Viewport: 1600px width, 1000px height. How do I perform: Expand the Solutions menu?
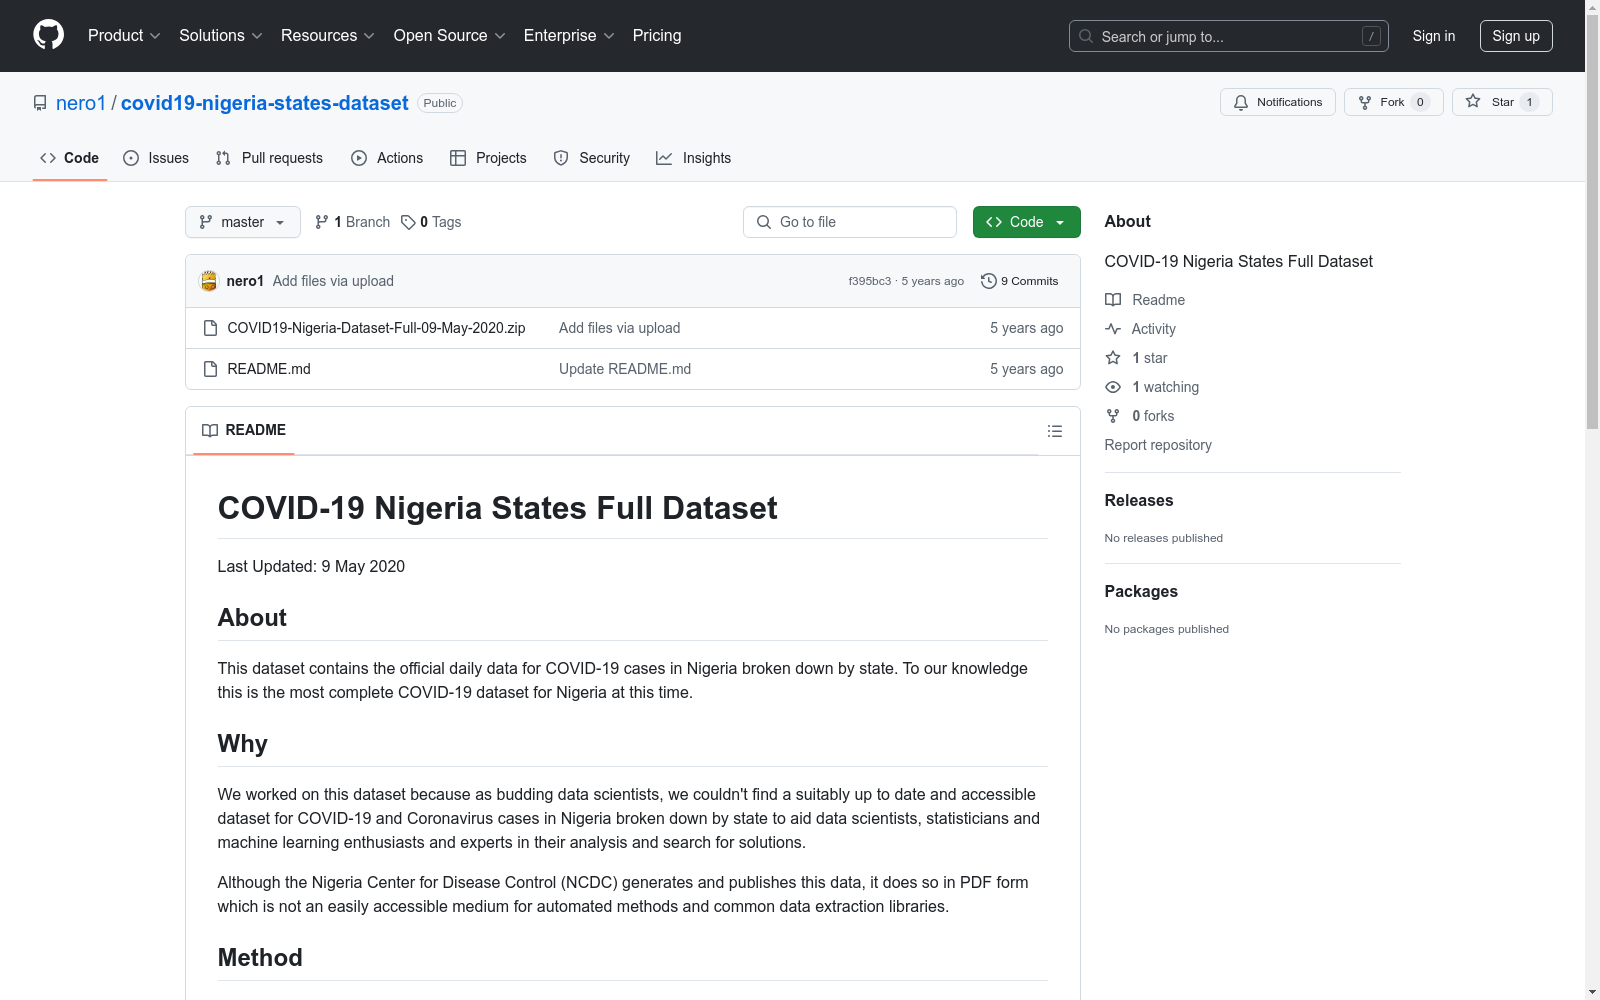point(221,36)
